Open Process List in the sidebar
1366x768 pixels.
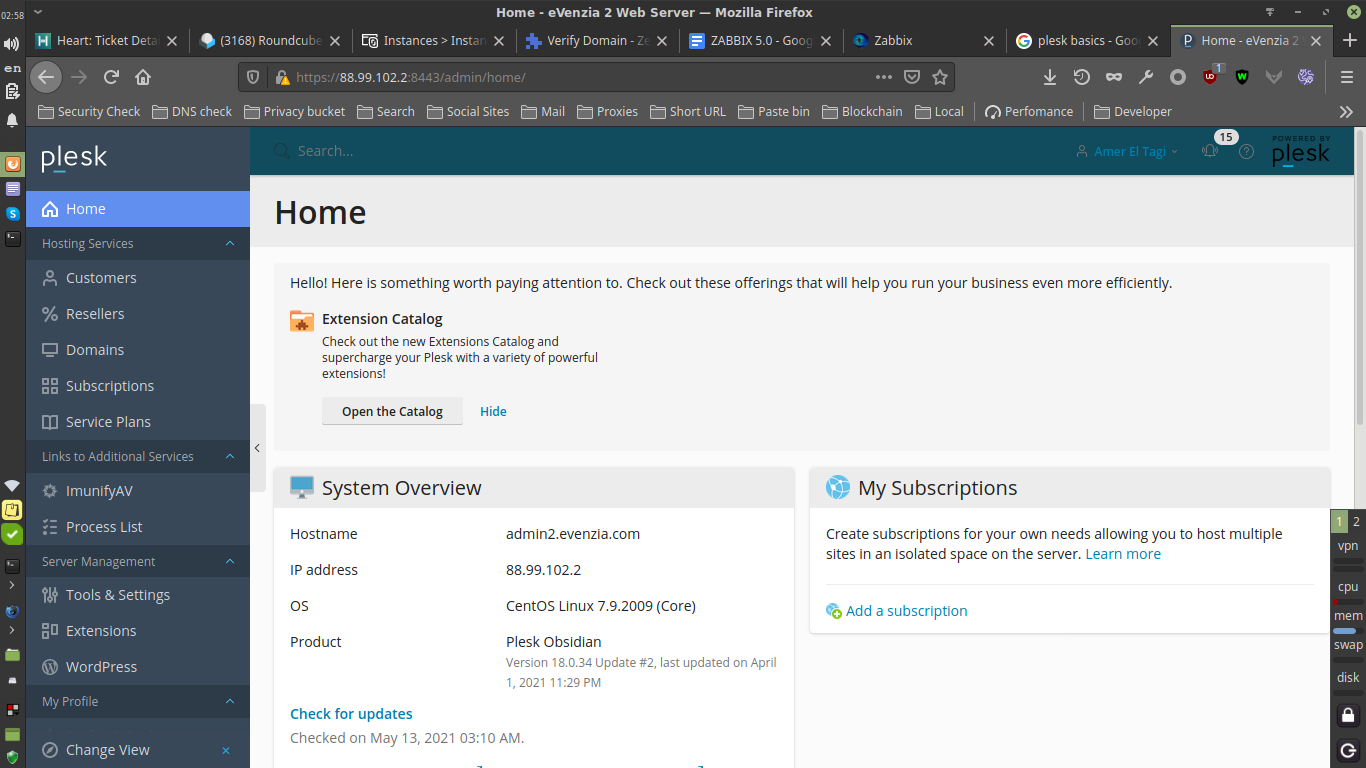(x=138, y=527)
